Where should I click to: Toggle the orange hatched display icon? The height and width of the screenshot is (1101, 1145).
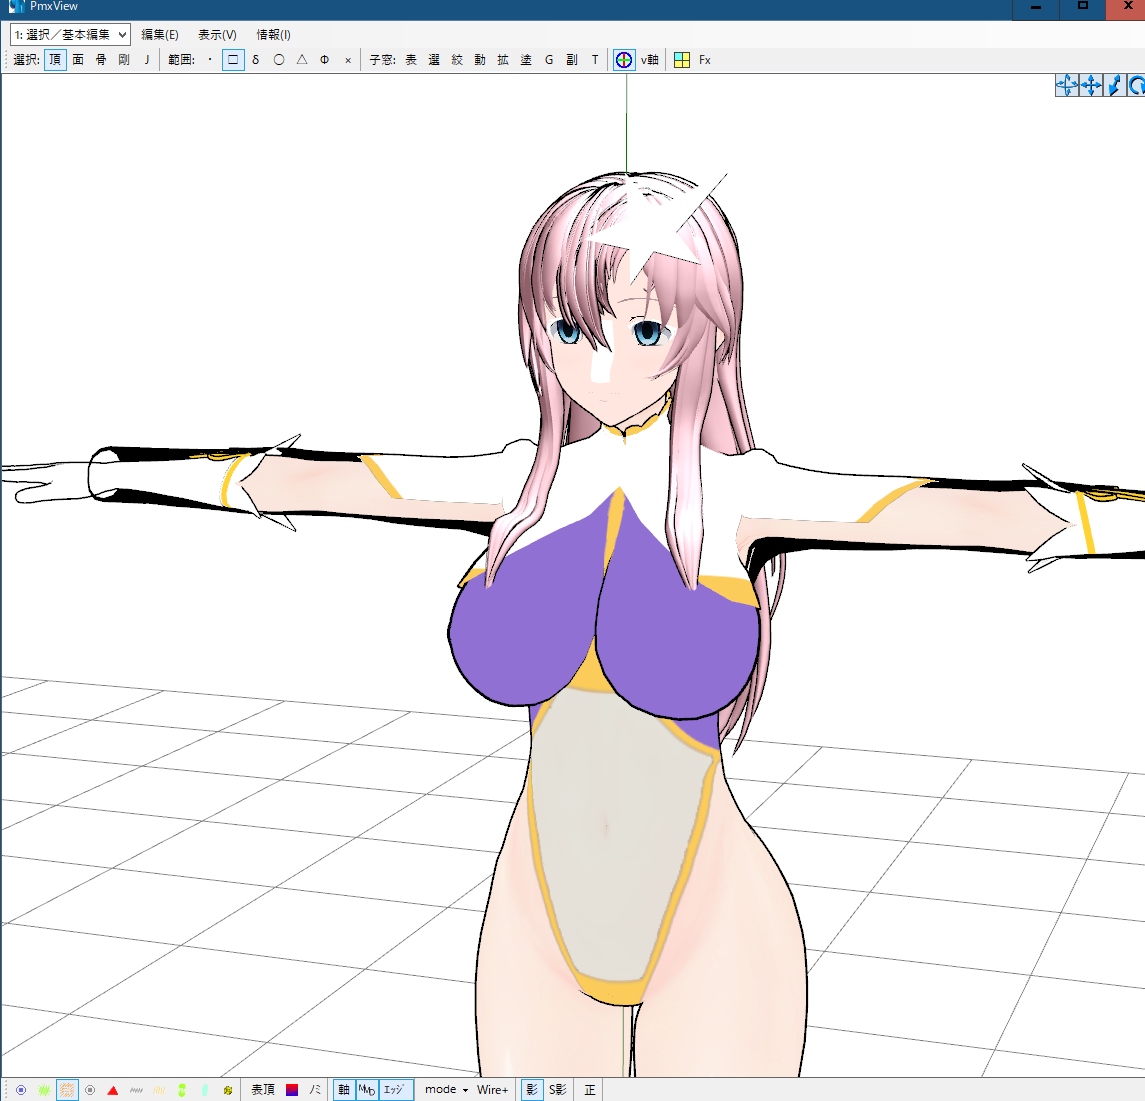[x=67, y=1090]
